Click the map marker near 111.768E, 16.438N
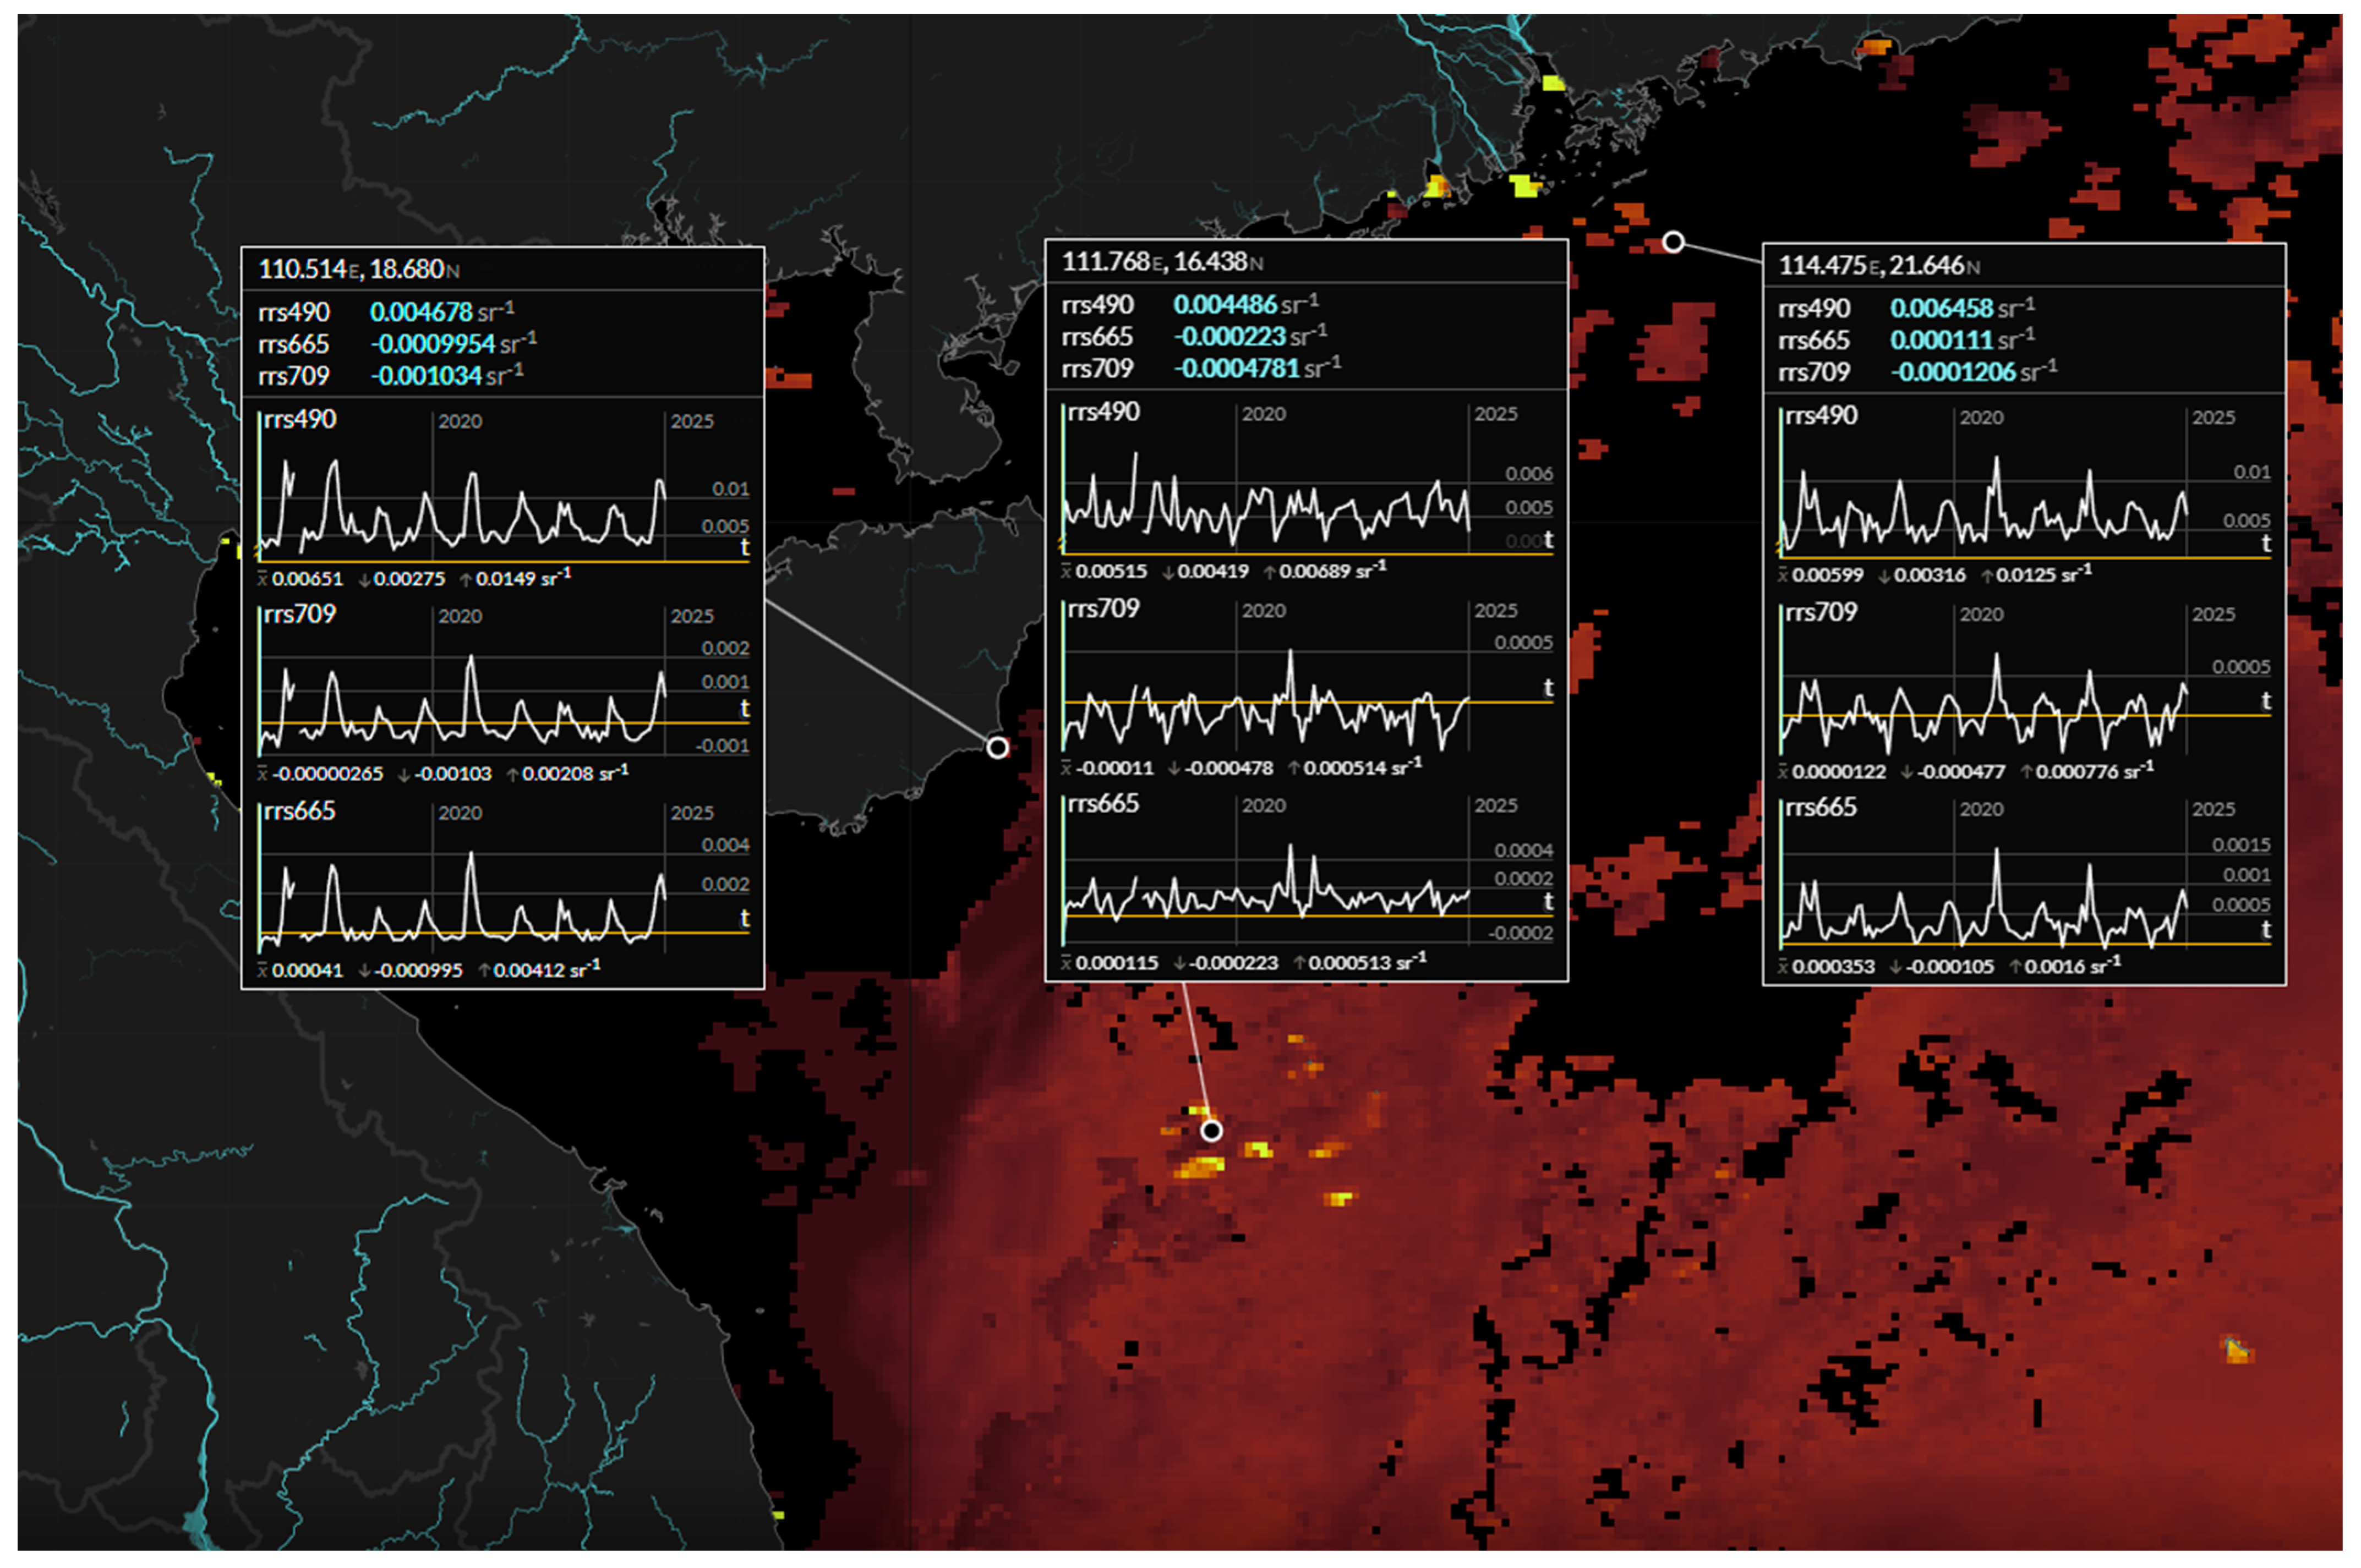This screenshot has width=2361, height=1568. coord(1211,1130)
